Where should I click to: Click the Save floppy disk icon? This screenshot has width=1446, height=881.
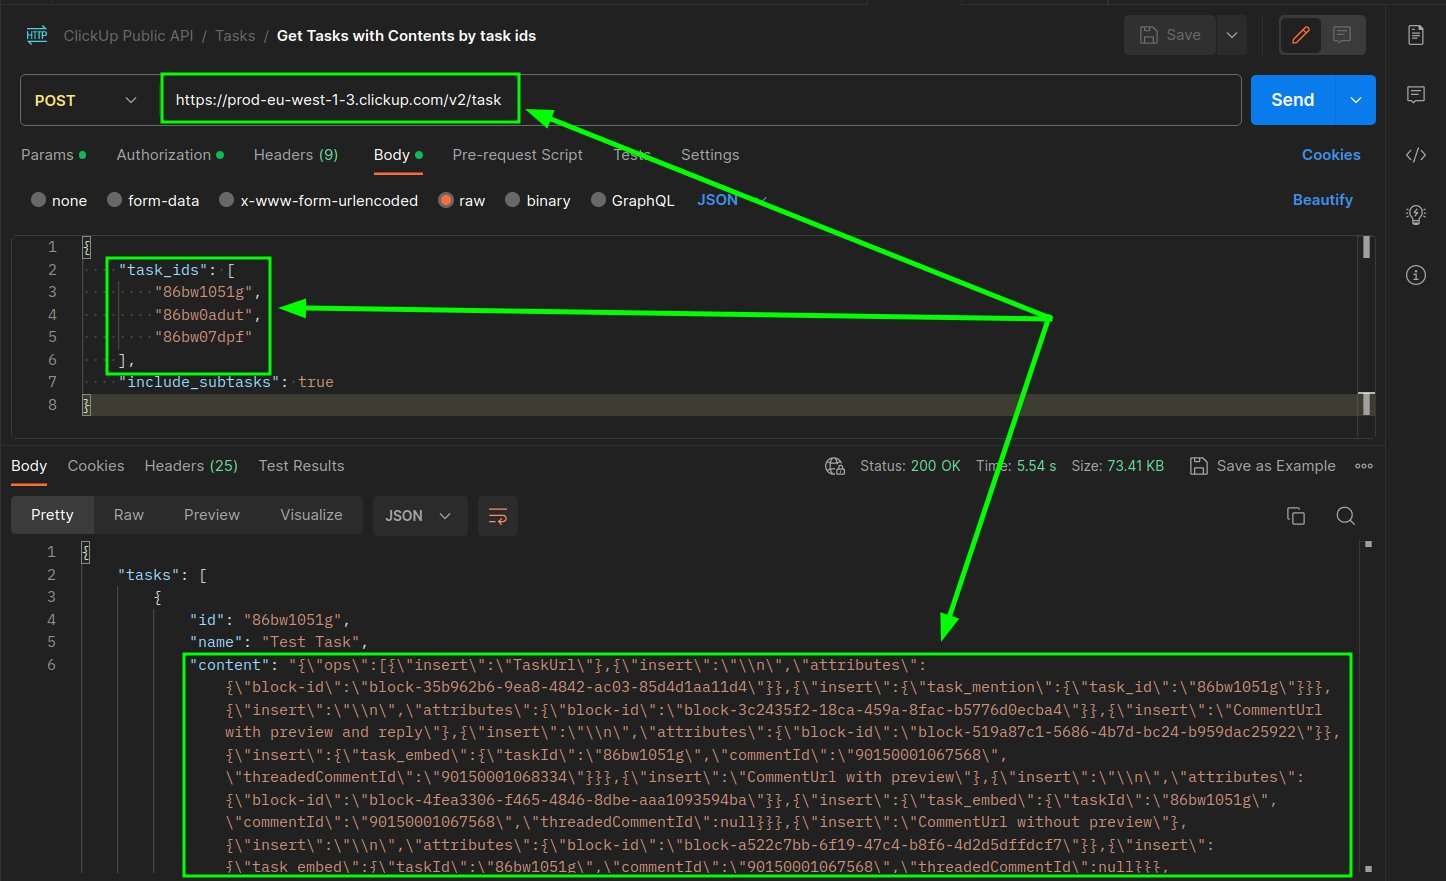click(x=1149, y=35)
